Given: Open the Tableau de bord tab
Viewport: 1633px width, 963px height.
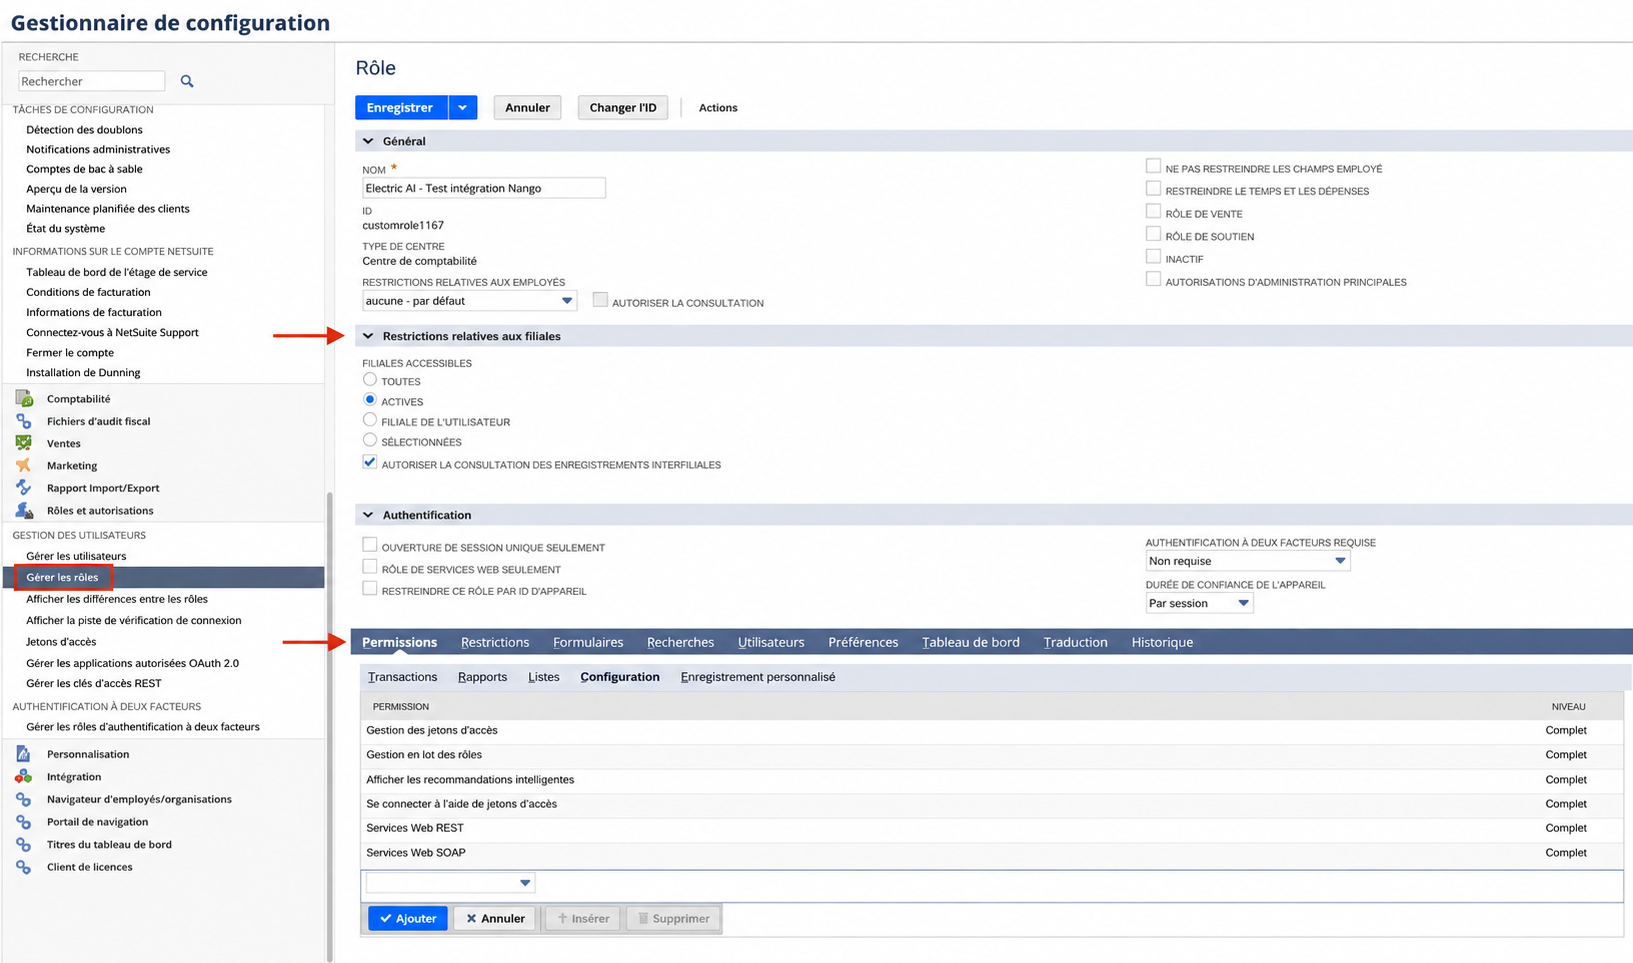Looking at the screenshot, I should pyautogui.click(x=971, y=642).
